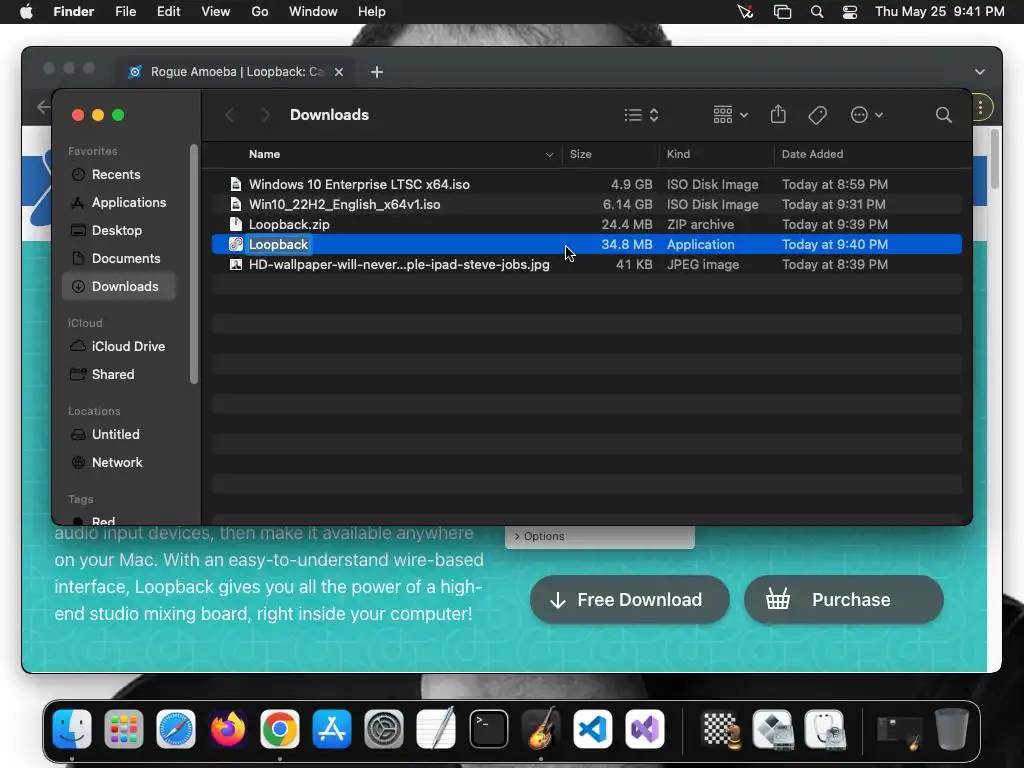Open the Finder search icon

pyautogui.click(x=943, y=115)
